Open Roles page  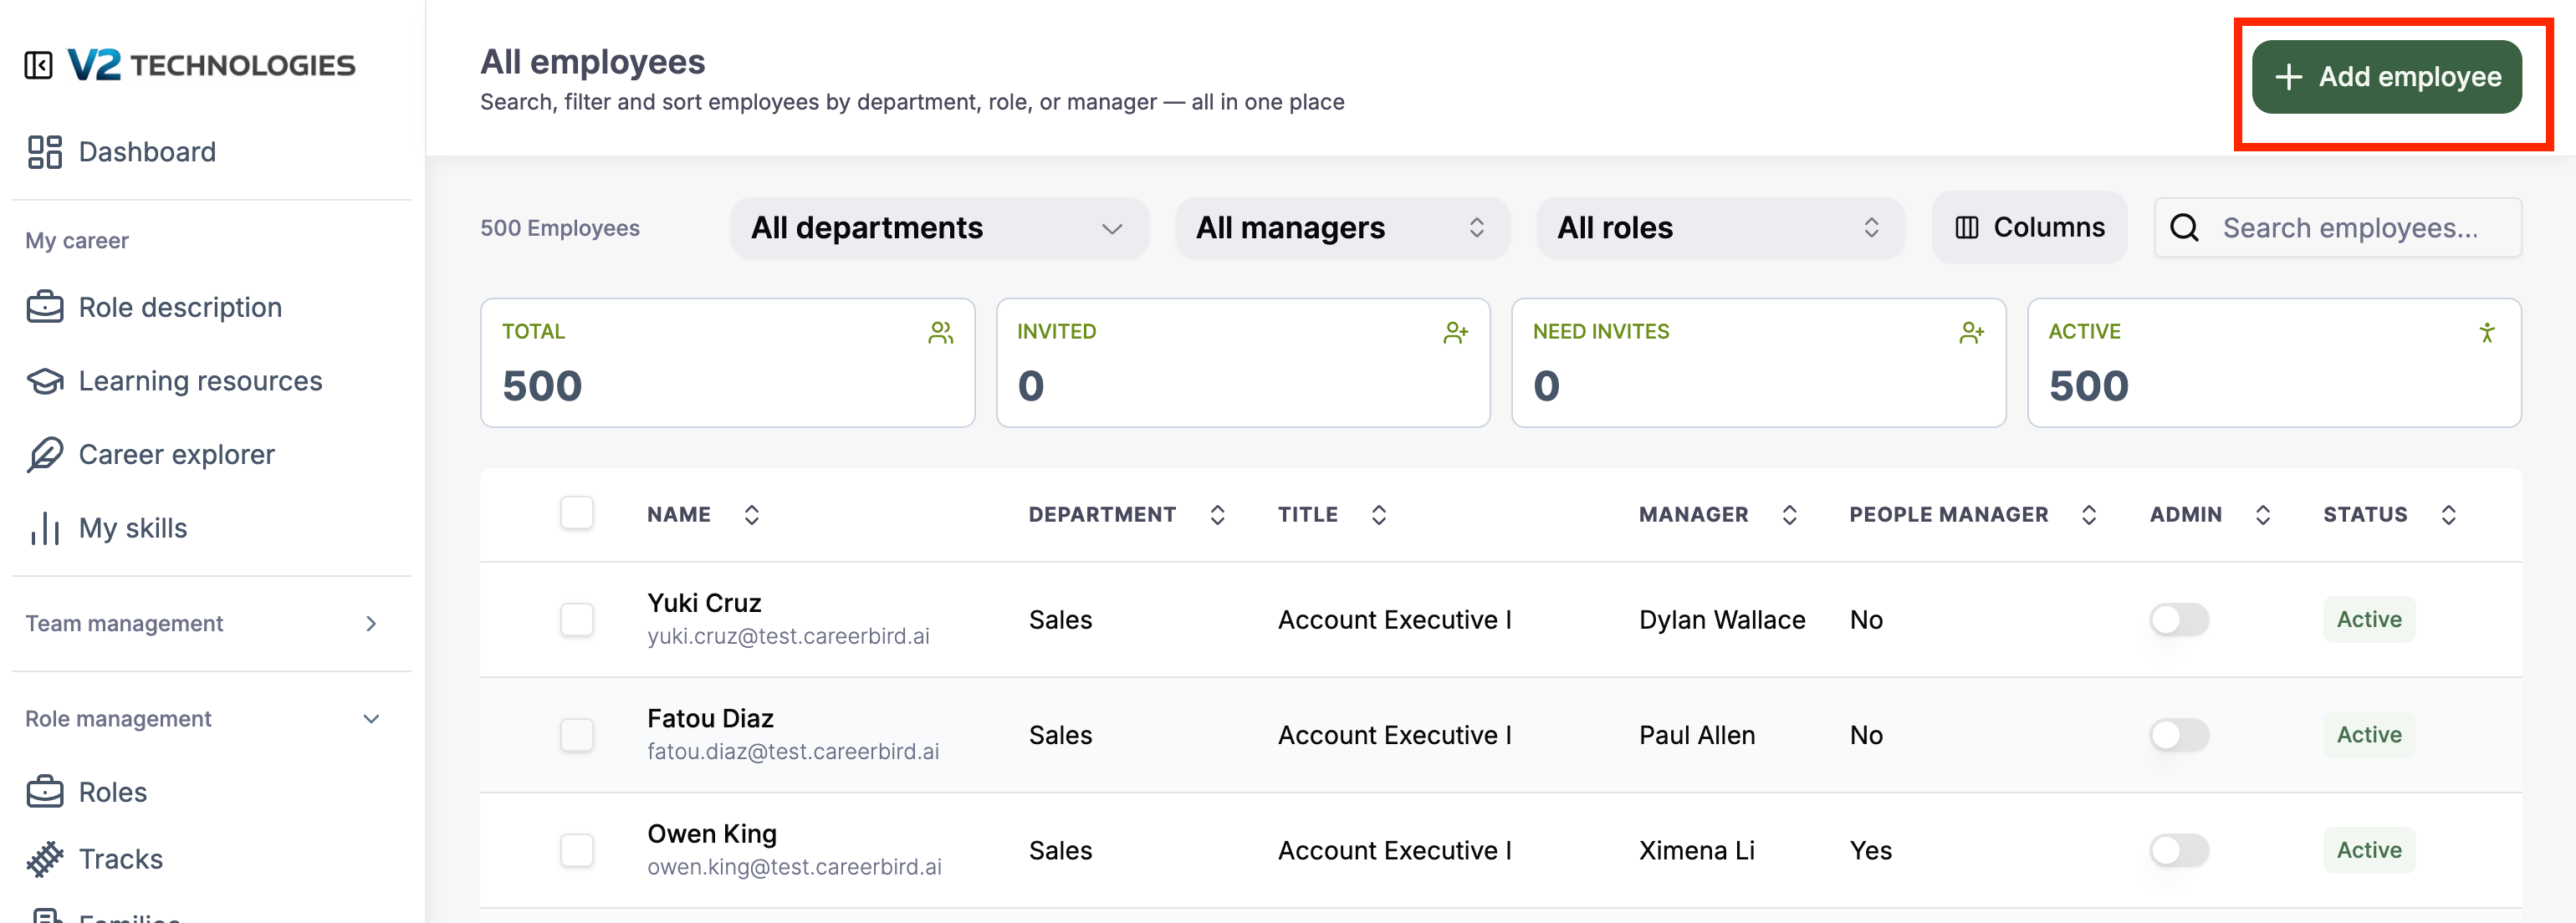click(113, 792)
